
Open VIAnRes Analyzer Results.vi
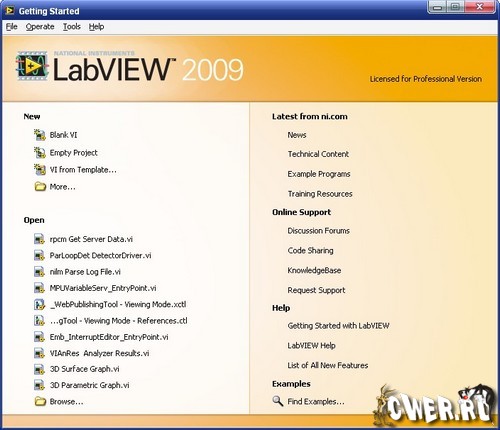coord(99,353)
